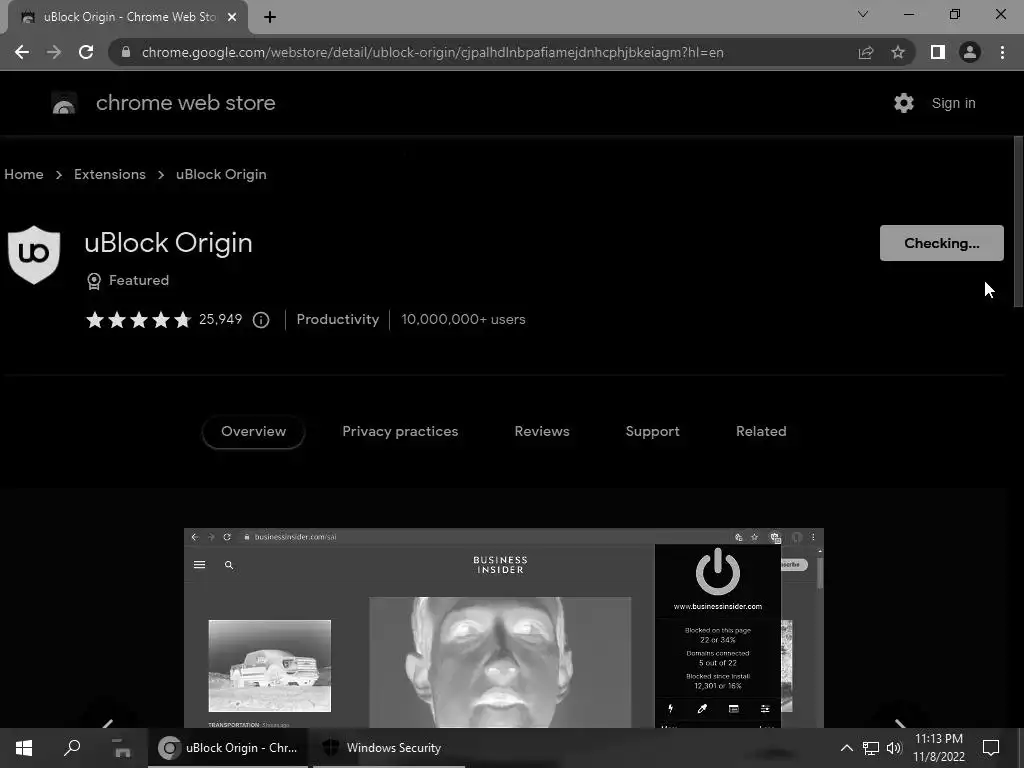
Task: Open the volume tray icon
Action: (x=894, y=748)
